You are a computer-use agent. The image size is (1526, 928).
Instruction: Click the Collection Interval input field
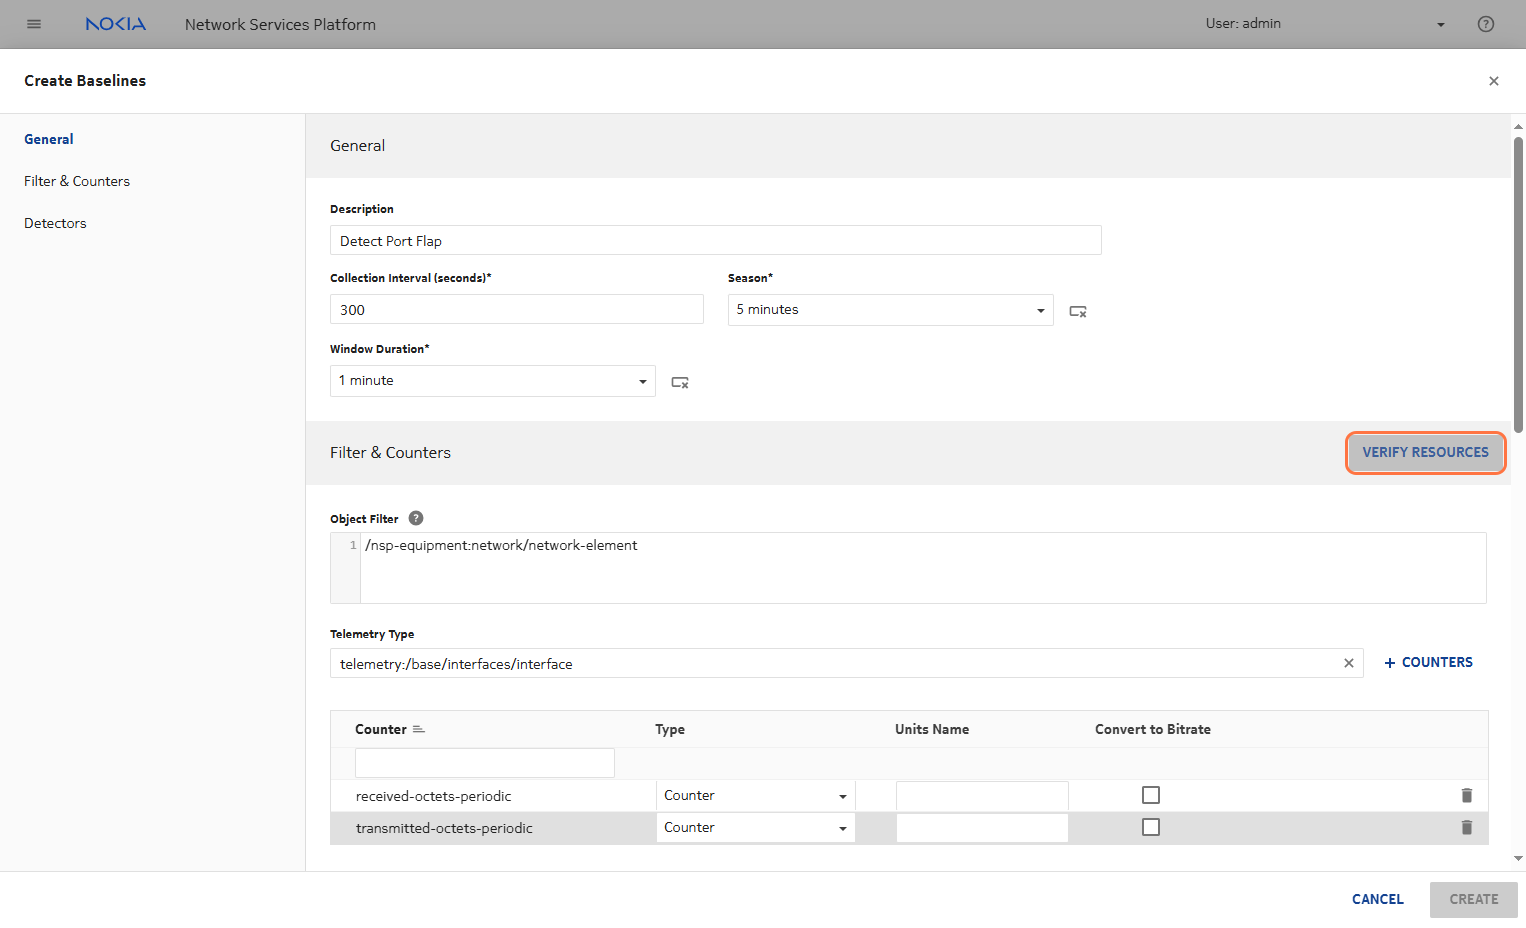516,310
